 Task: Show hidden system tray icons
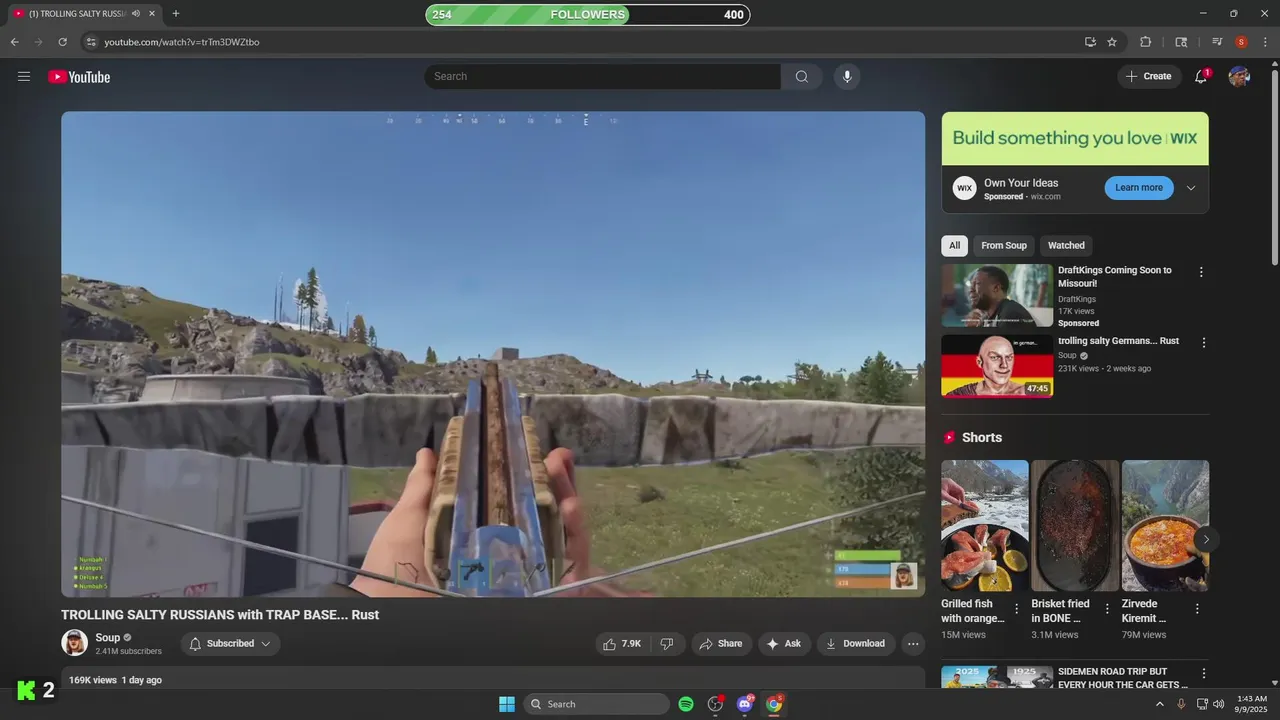[x=1160, y=704]
